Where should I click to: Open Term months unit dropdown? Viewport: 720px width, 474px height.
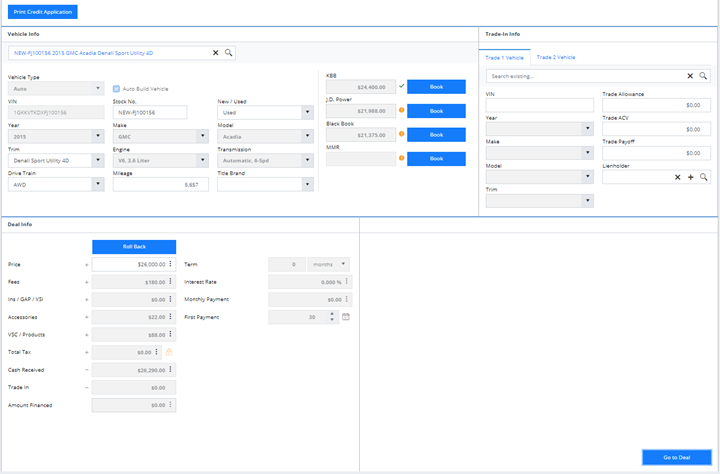click(329, 264)
